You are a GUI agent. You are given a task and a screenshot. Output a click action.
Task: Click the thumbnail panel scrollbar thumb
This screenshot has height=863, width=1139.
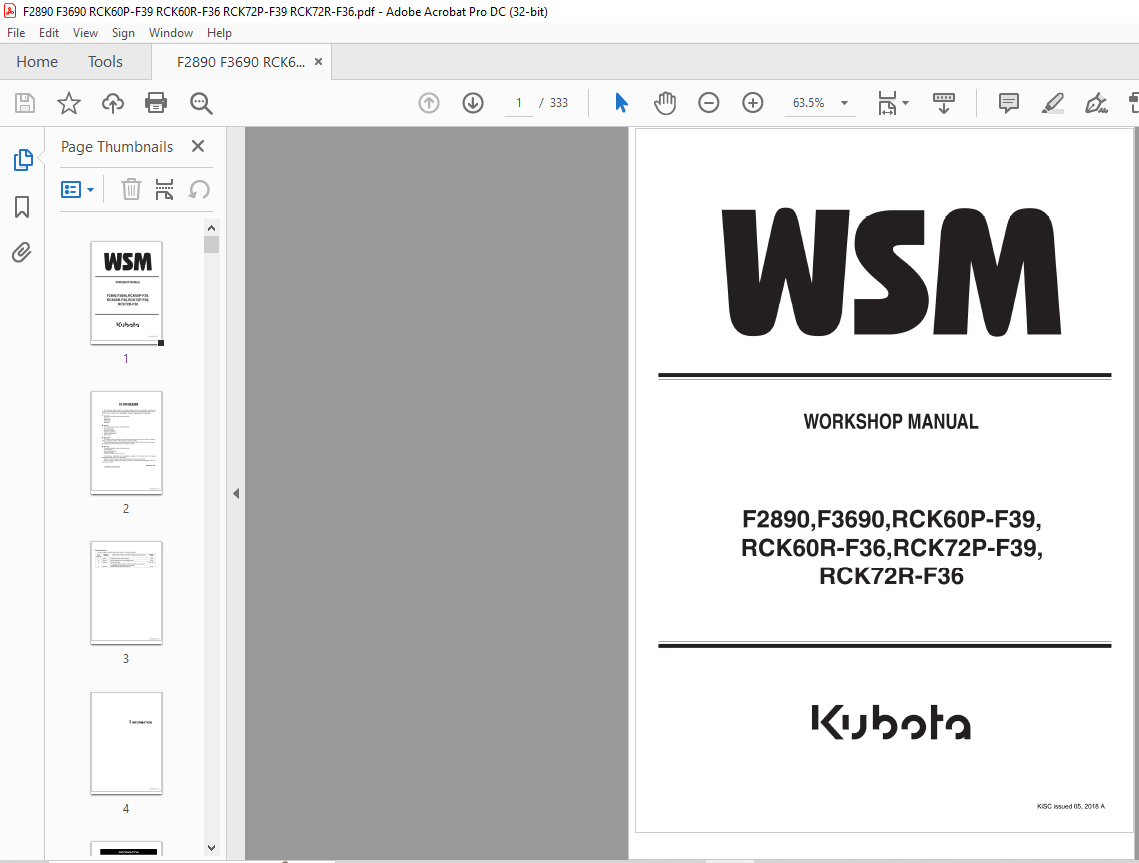pyautogui.click(x=211, y=244)
